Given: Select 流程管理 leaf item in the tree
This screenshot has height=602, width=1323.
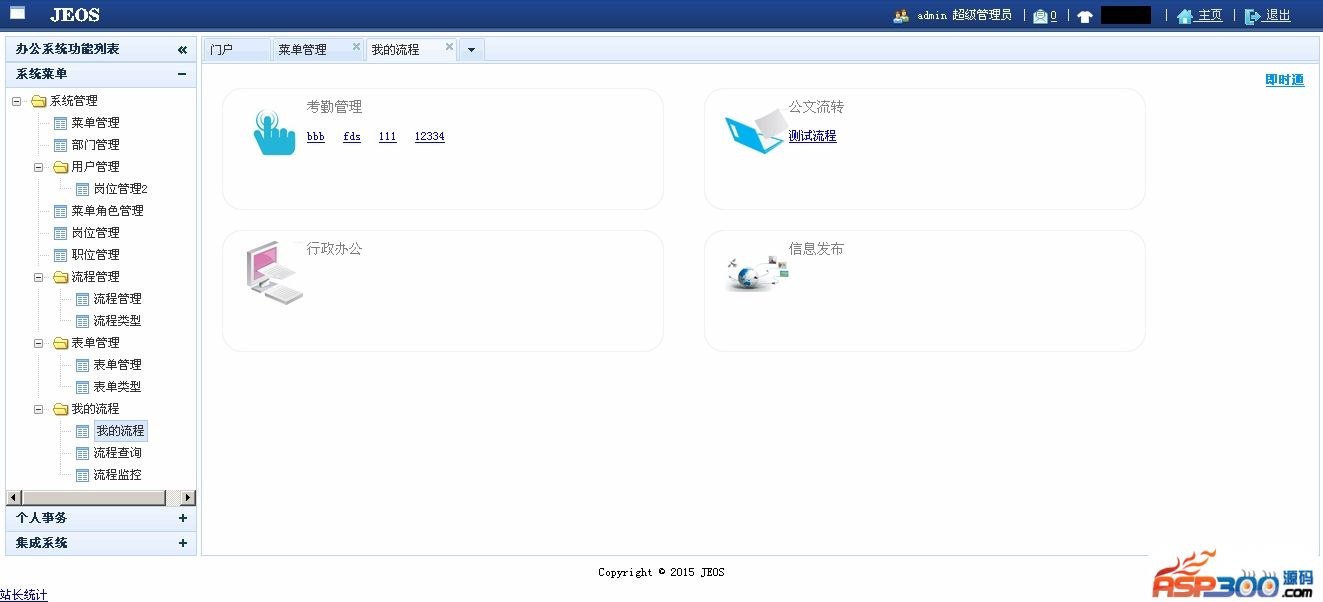Looking at the screenshot, I should (x=117, y=299).
